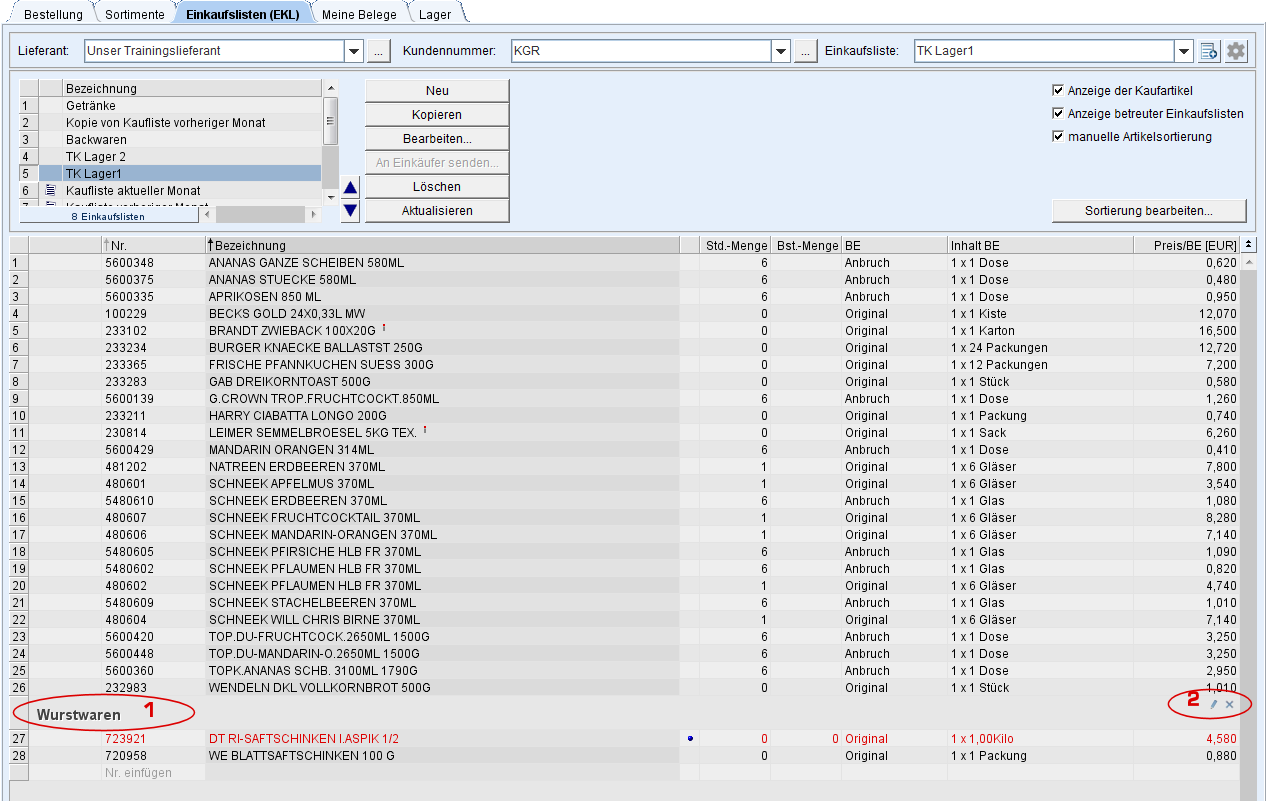Toggle Anzeige betreuter Einkaufslisten checkbox
This screenshot has height=801, width=1266.
click(1058, 114)
